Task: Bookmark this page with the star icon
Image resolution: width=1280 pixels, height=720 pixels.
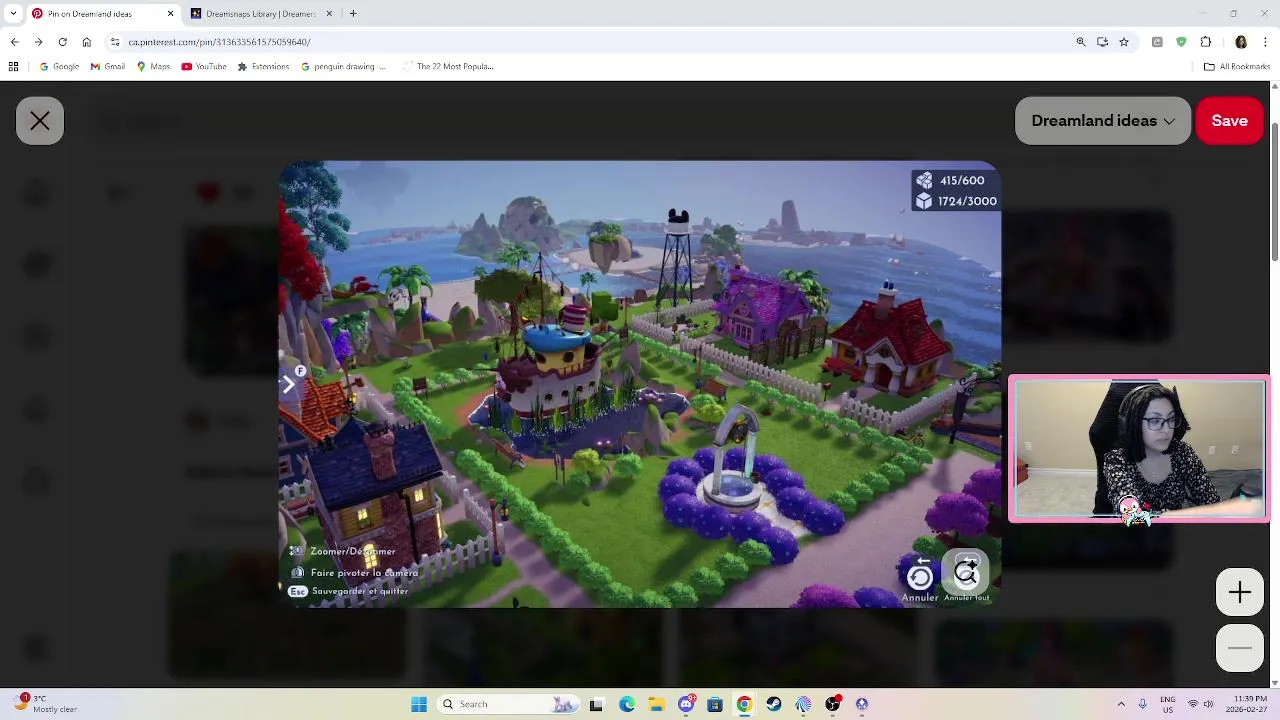Action: coord(1124,42)
